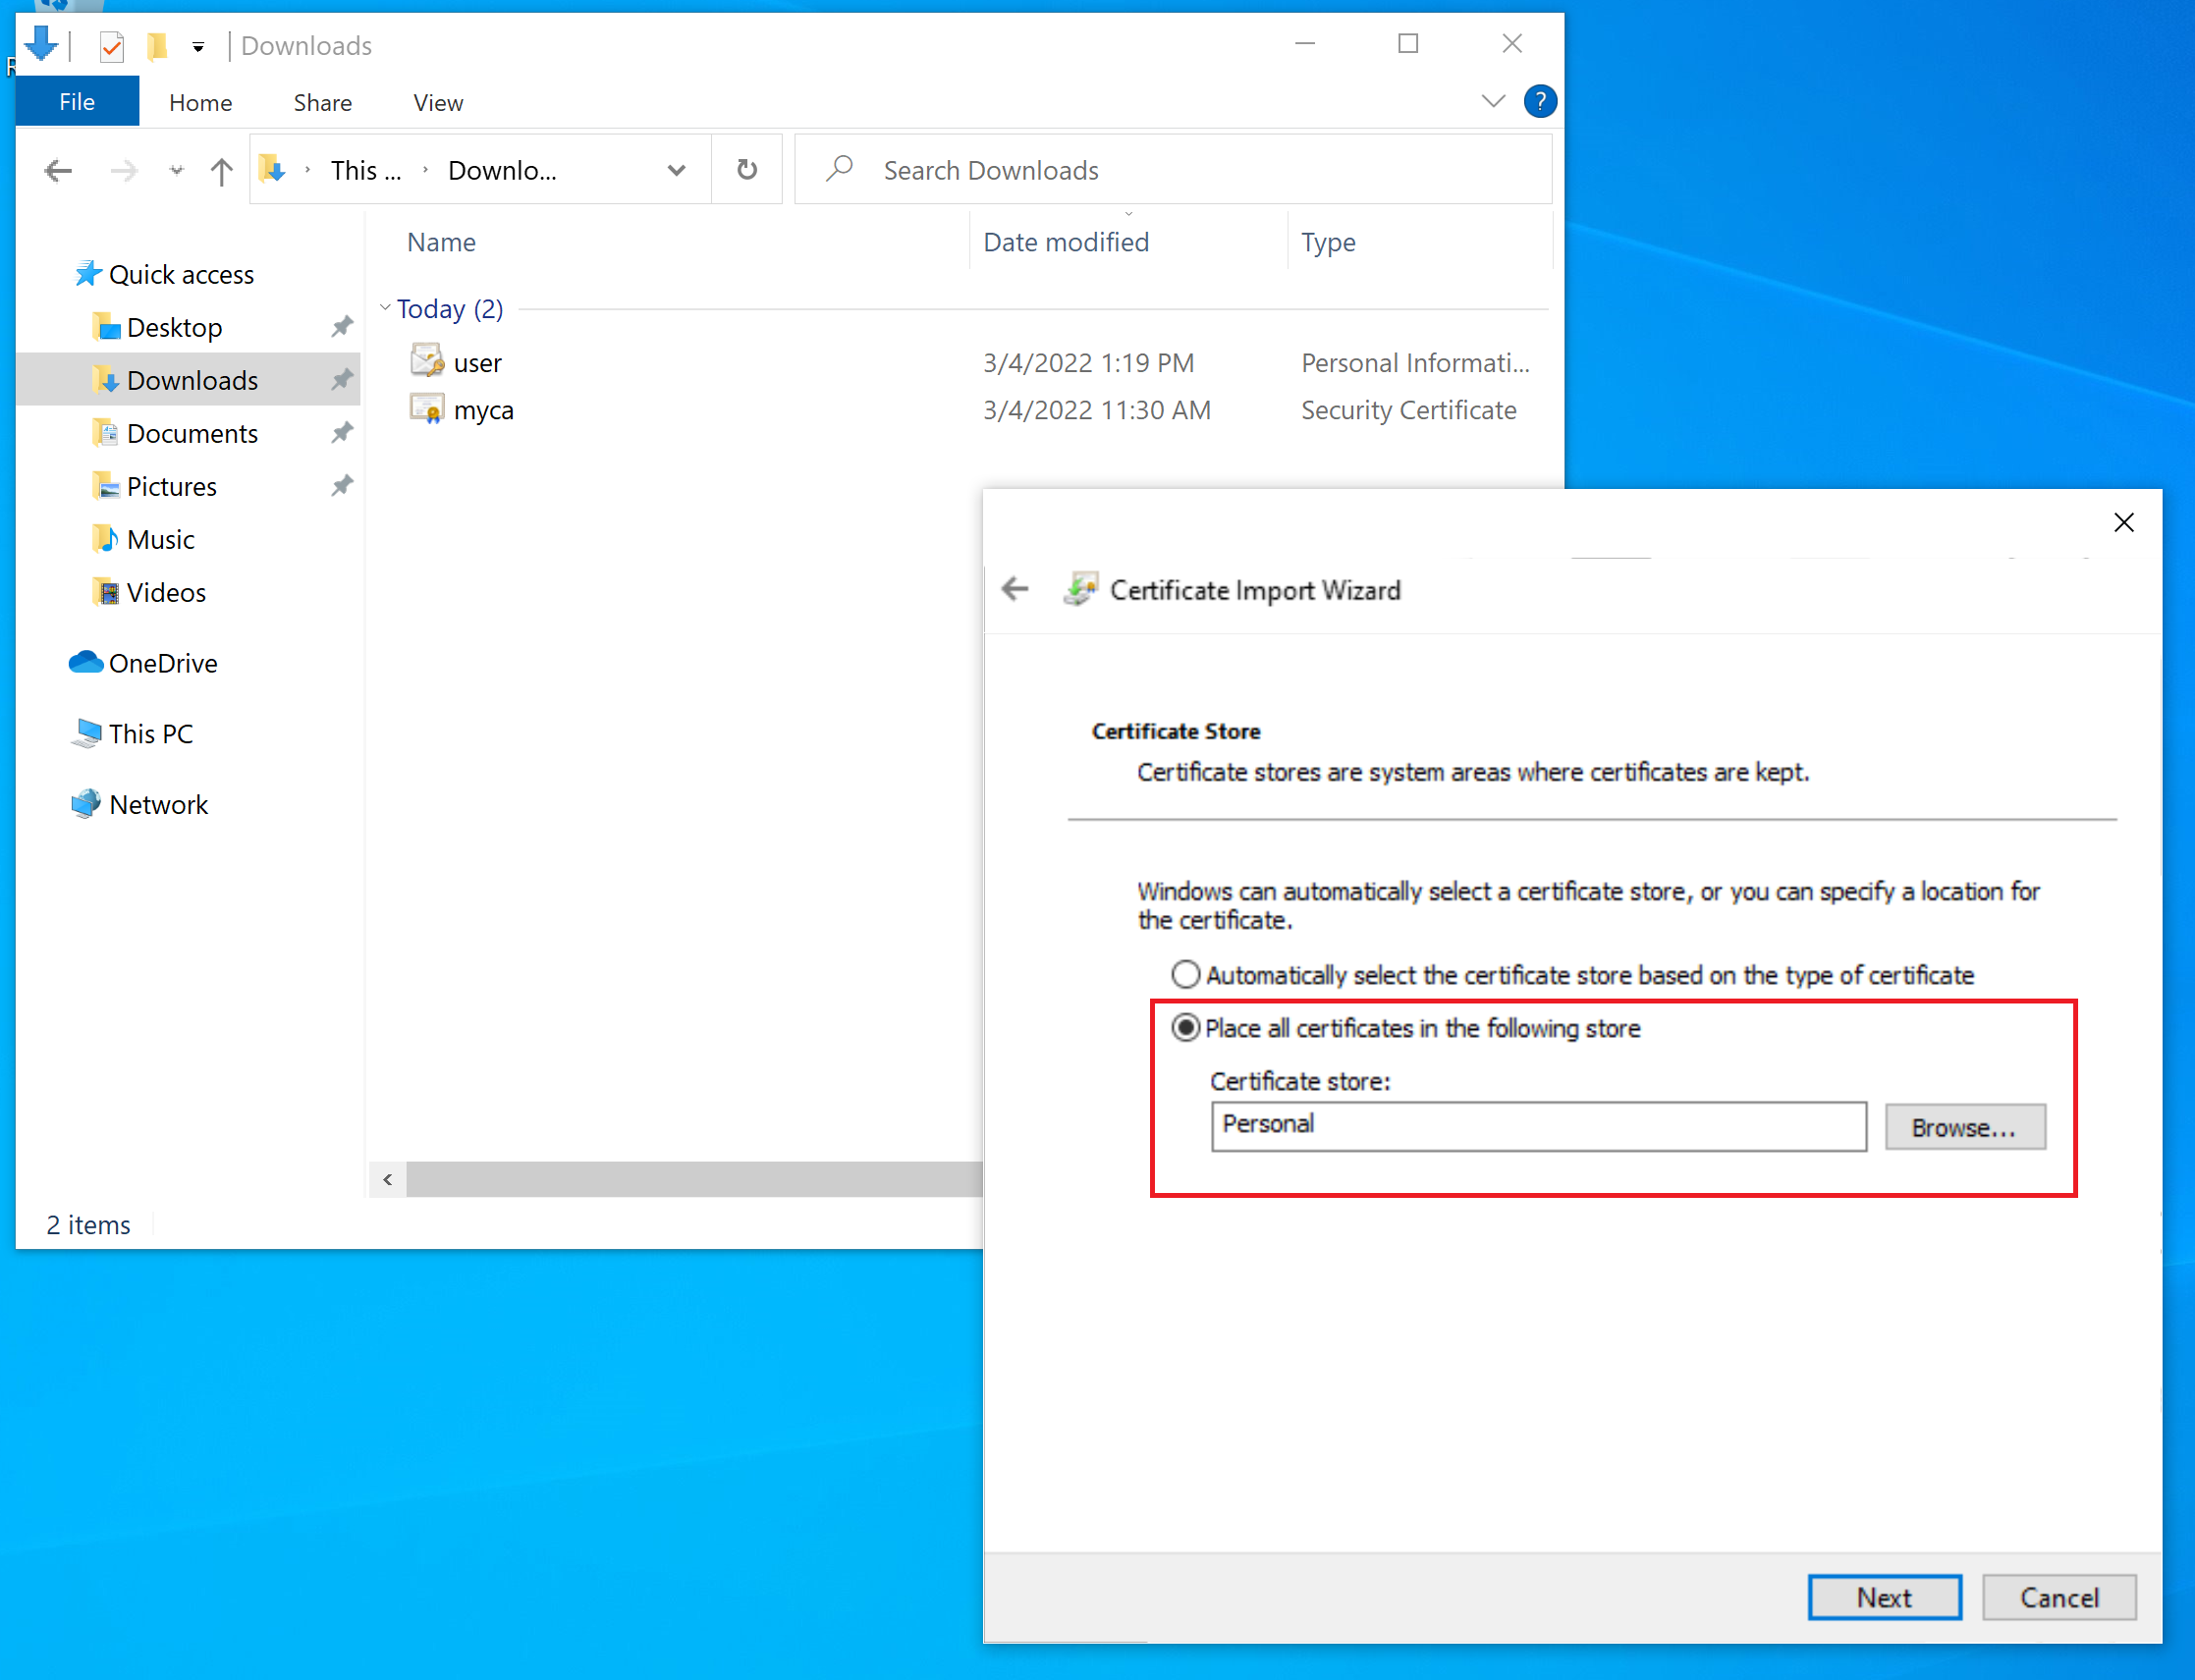Click the This PC computer icon
2195x1680 pixels.
tap(87, 733)
